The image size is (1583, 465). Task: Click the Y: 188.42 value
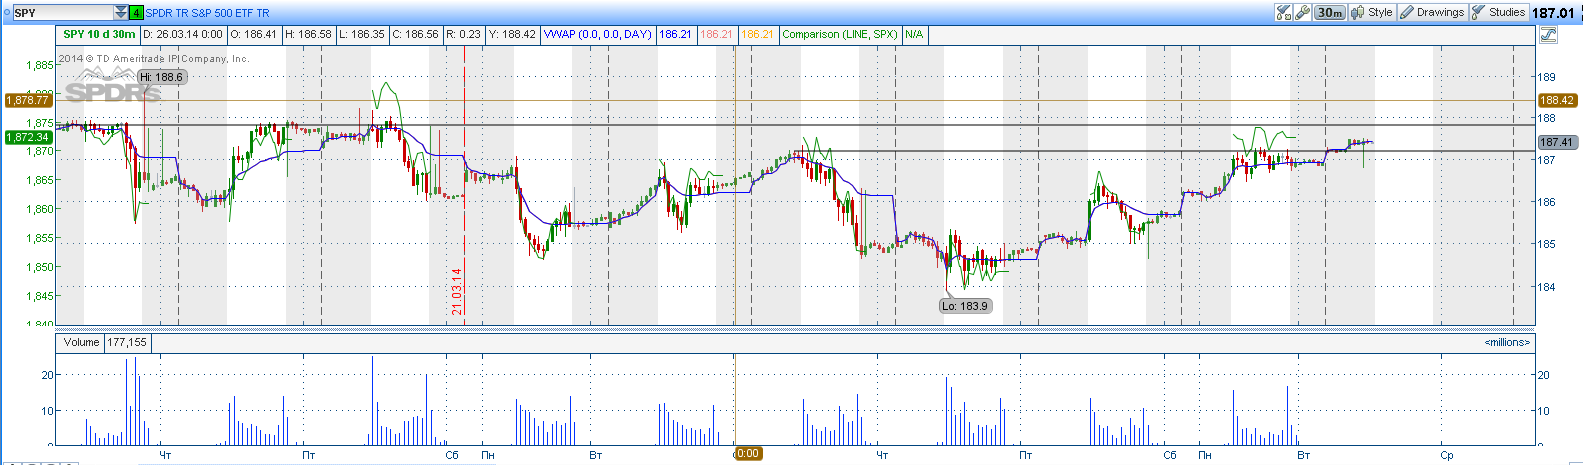point(512,34)
